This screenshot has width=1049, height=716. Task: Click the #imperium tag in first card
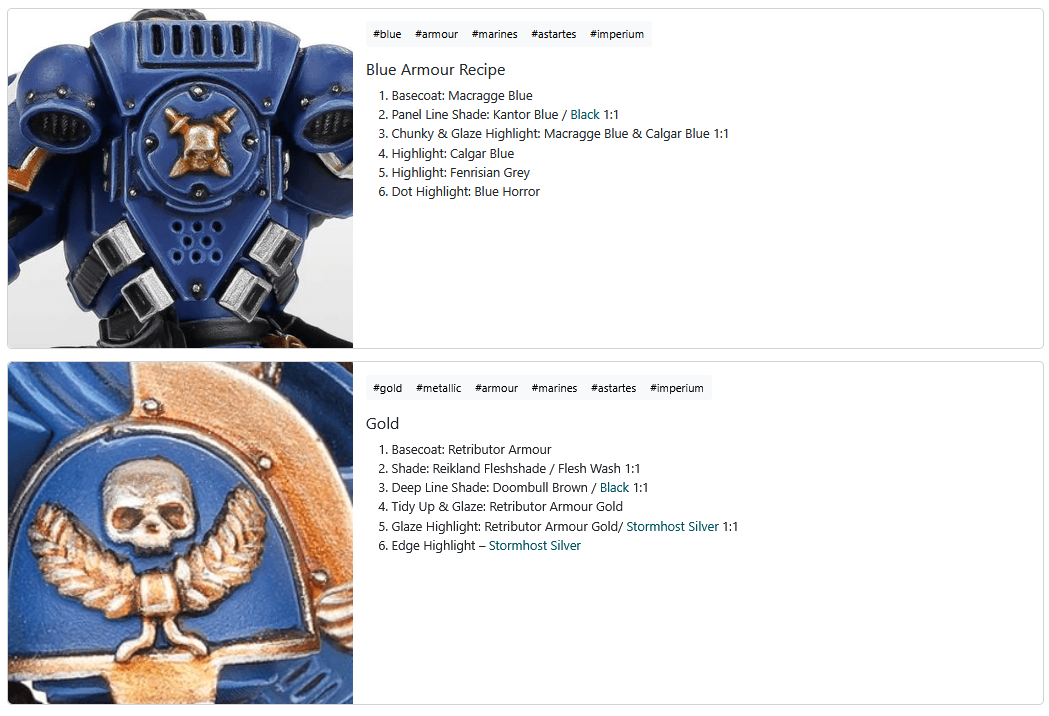(x=617, y=34)
